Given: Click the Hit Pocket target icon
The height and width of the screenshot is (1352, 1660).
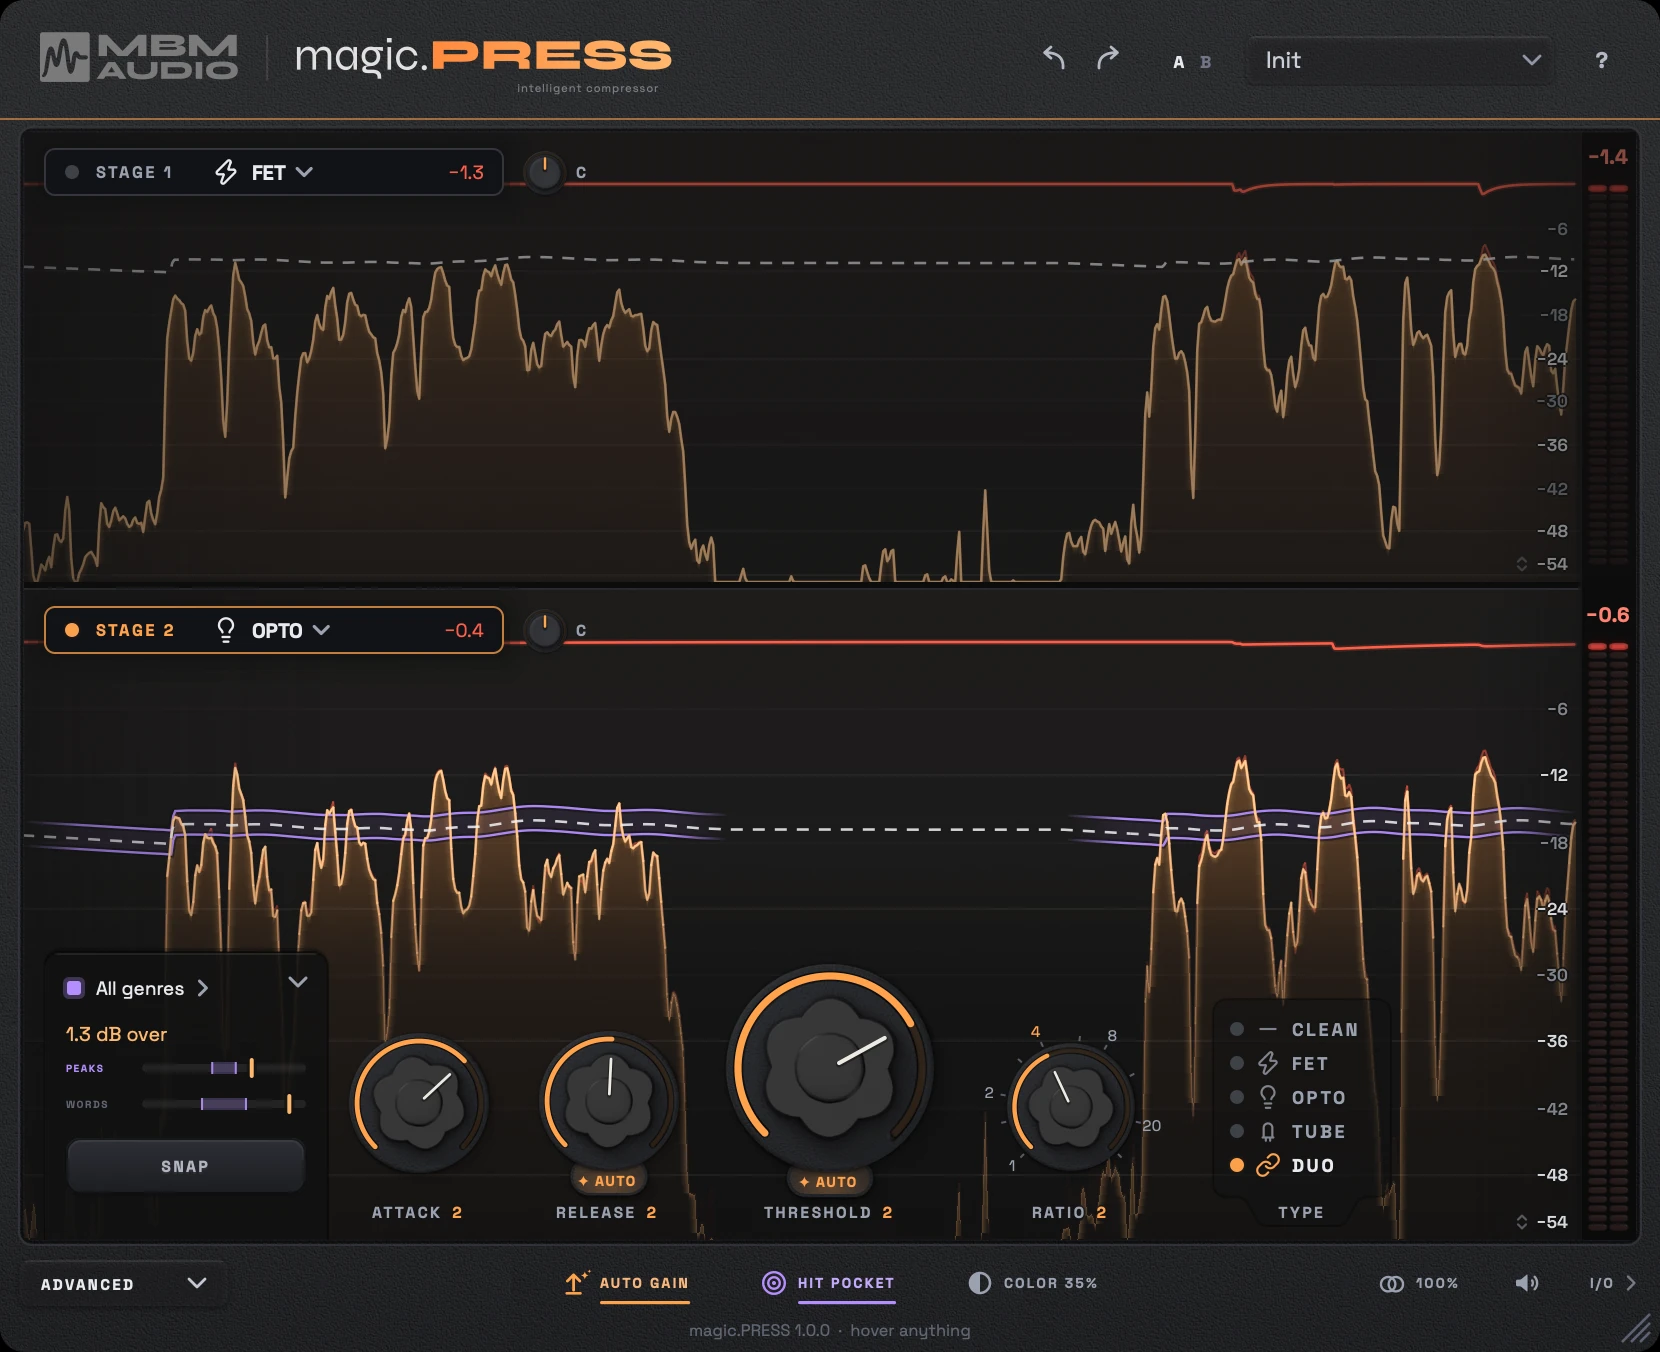Looking at the screenshot, I should 774,1283.
